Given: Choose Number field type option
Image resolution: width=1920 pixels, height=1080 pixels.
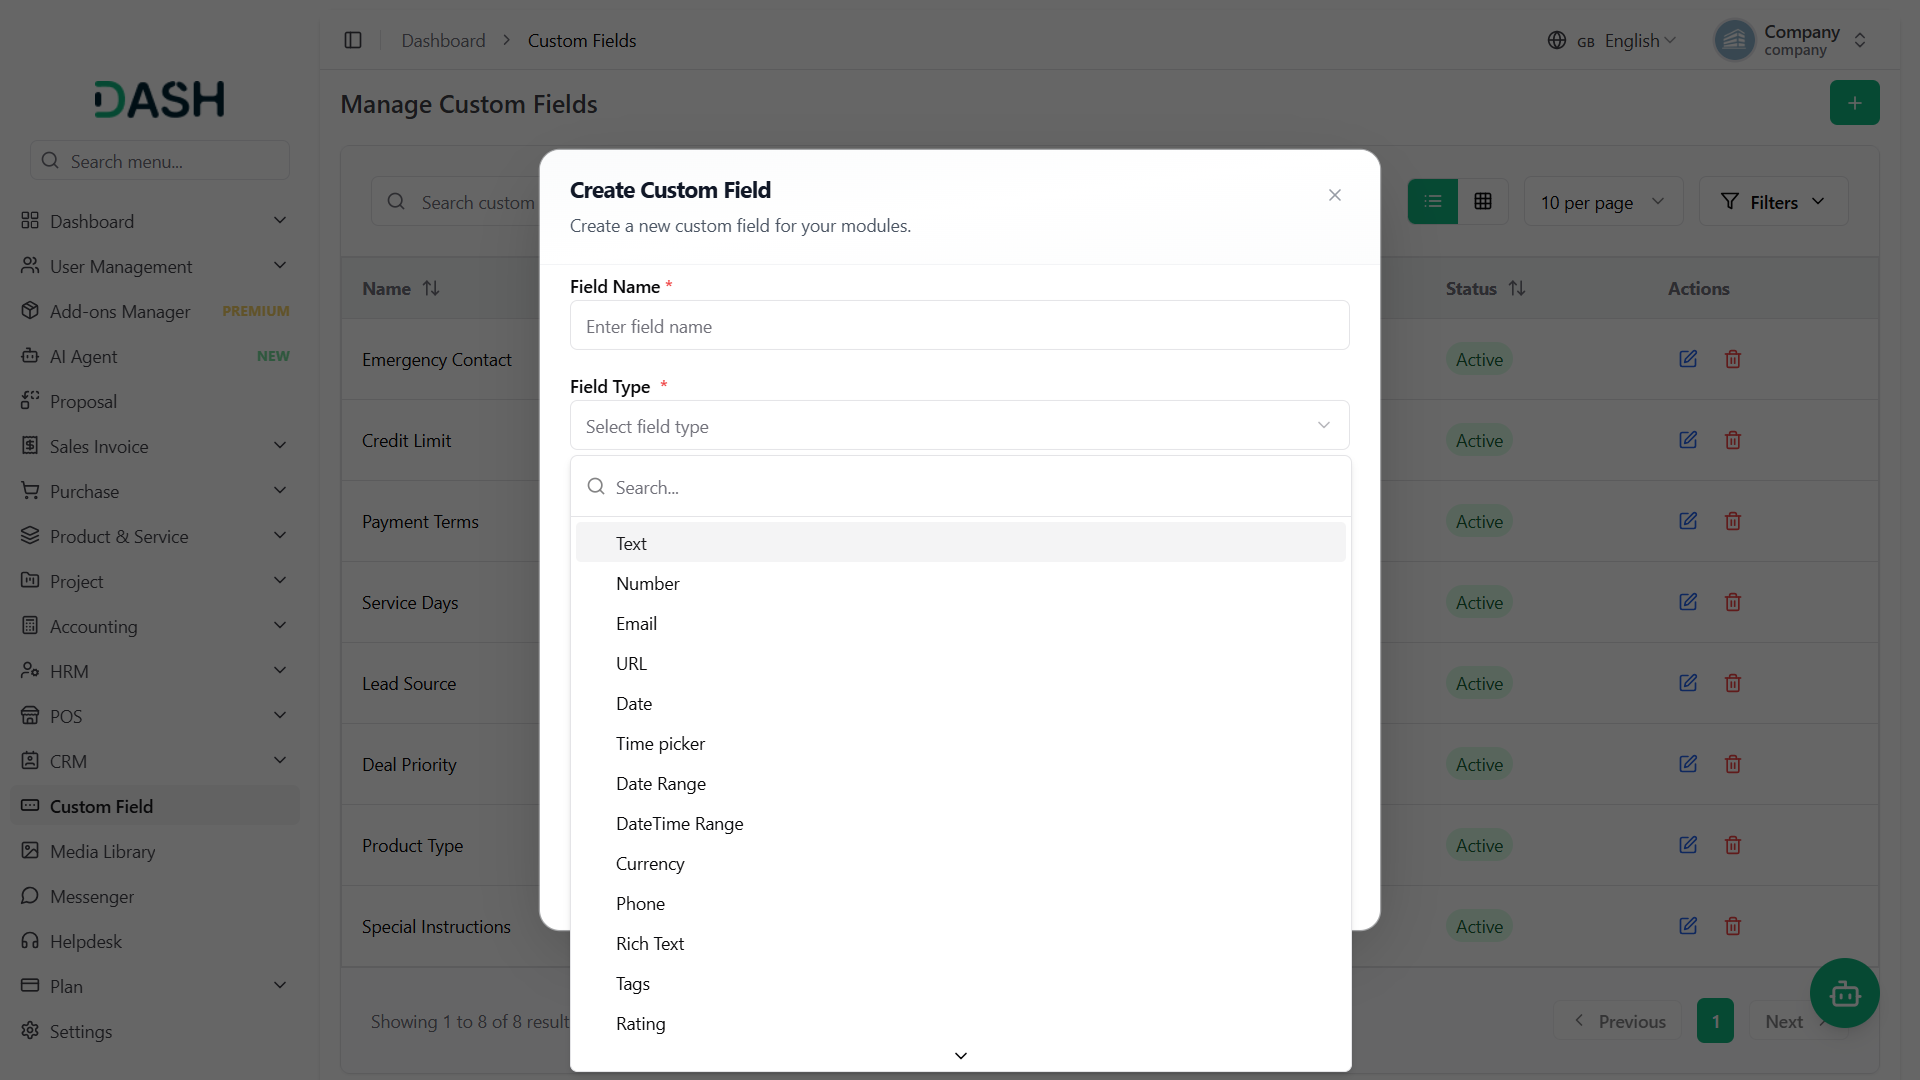Looking at the screenshot, I should point(960,583).
